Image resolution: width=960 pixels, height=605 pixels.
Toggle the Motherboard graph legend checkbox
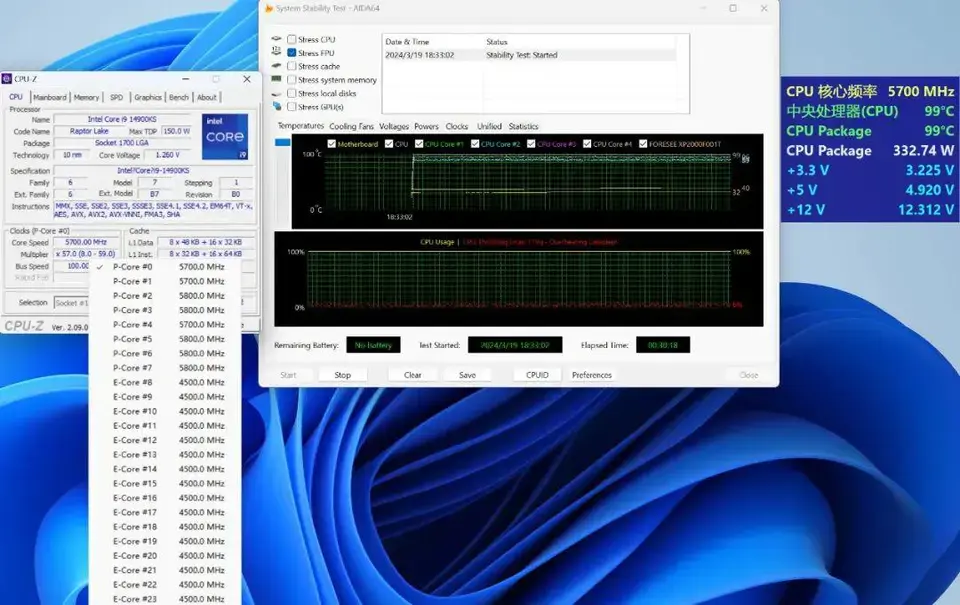332,144
